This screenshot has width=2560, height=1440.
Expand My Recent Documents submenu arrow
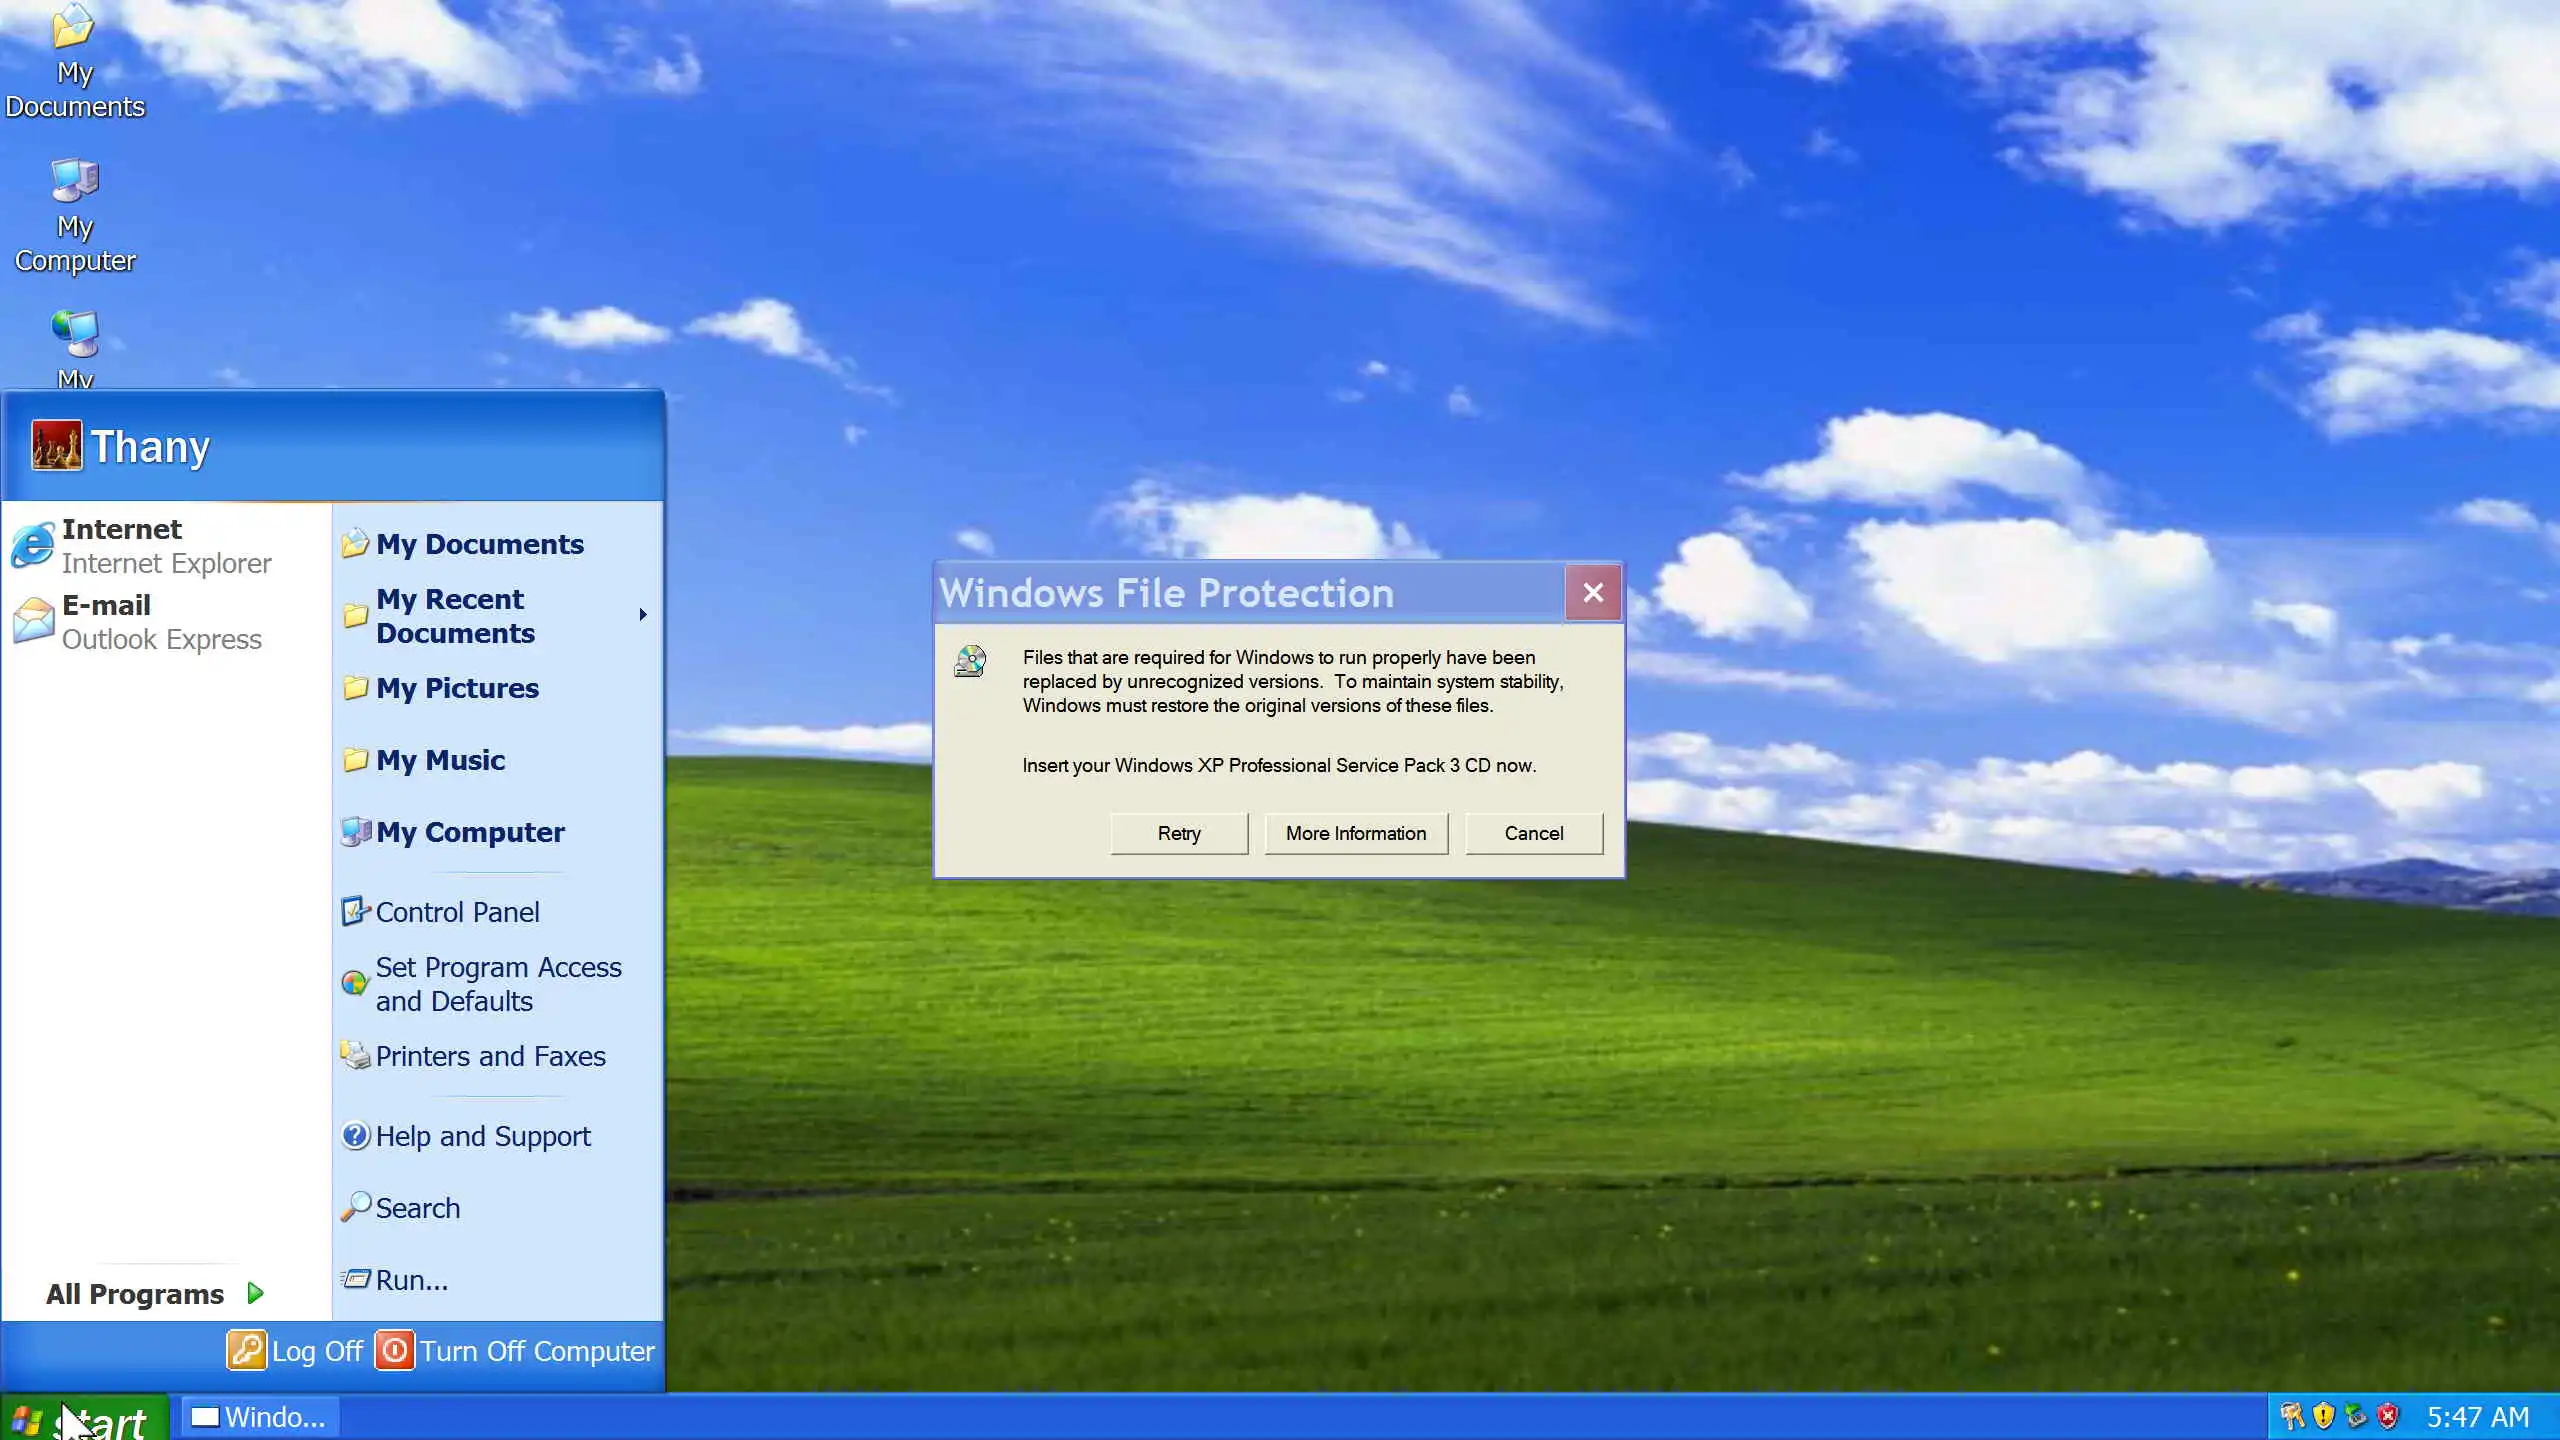(642, 615)
